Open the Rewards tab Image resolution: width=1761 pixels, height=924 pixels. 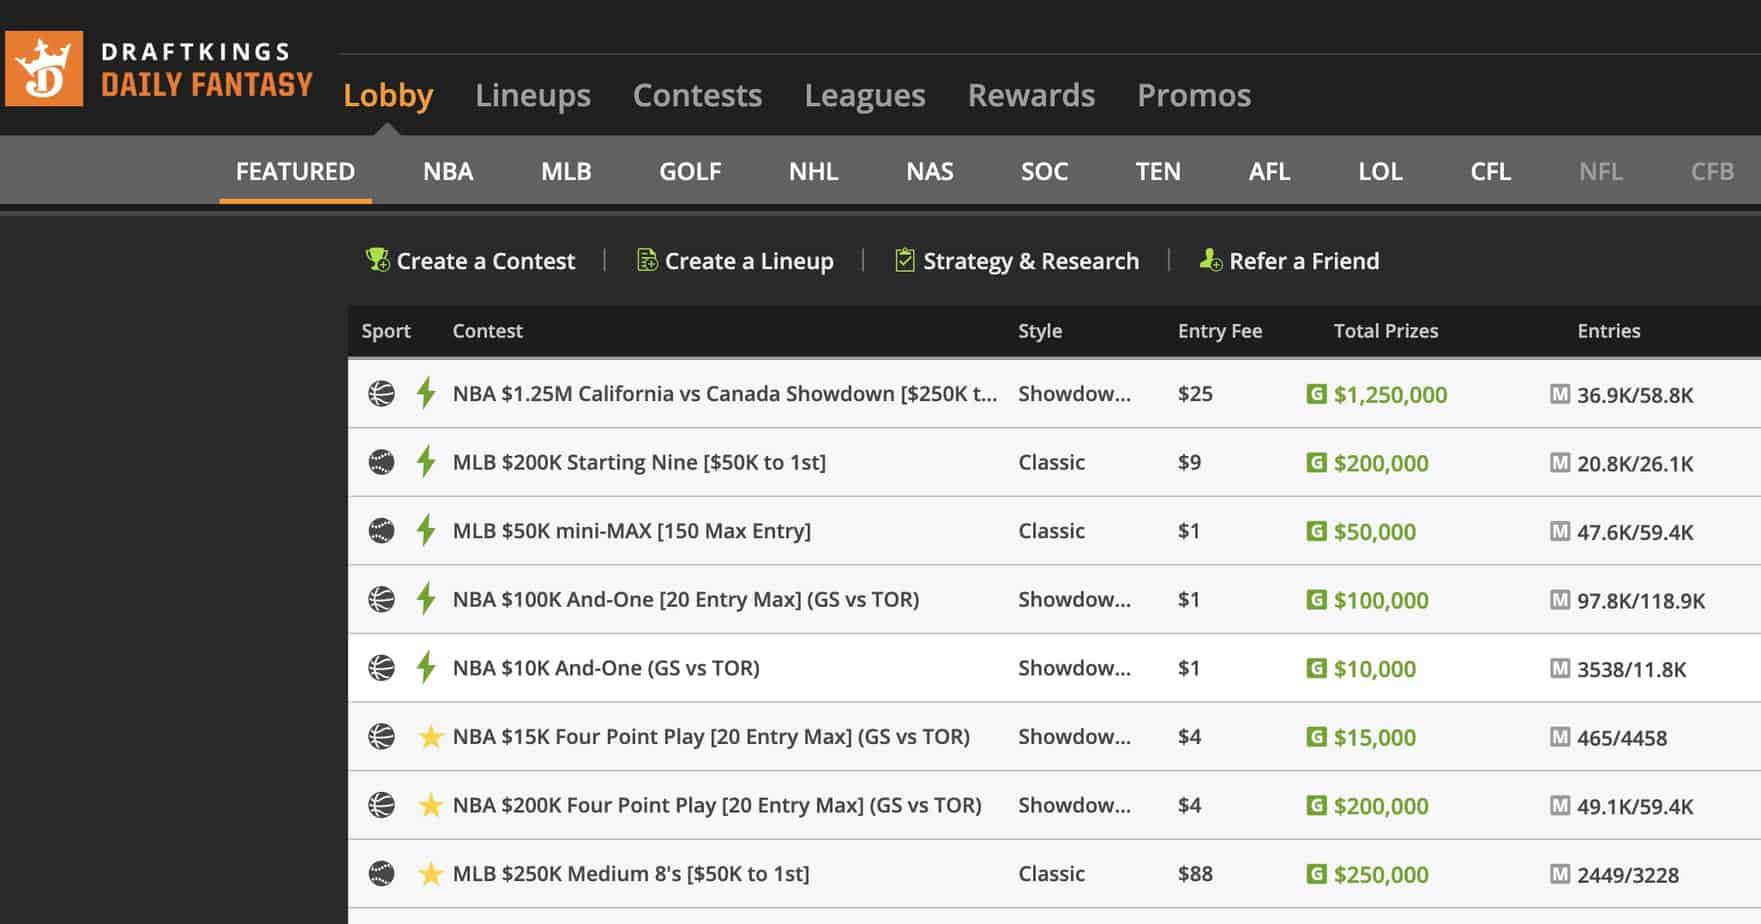pyautogui.click(x=1031, y=95)
